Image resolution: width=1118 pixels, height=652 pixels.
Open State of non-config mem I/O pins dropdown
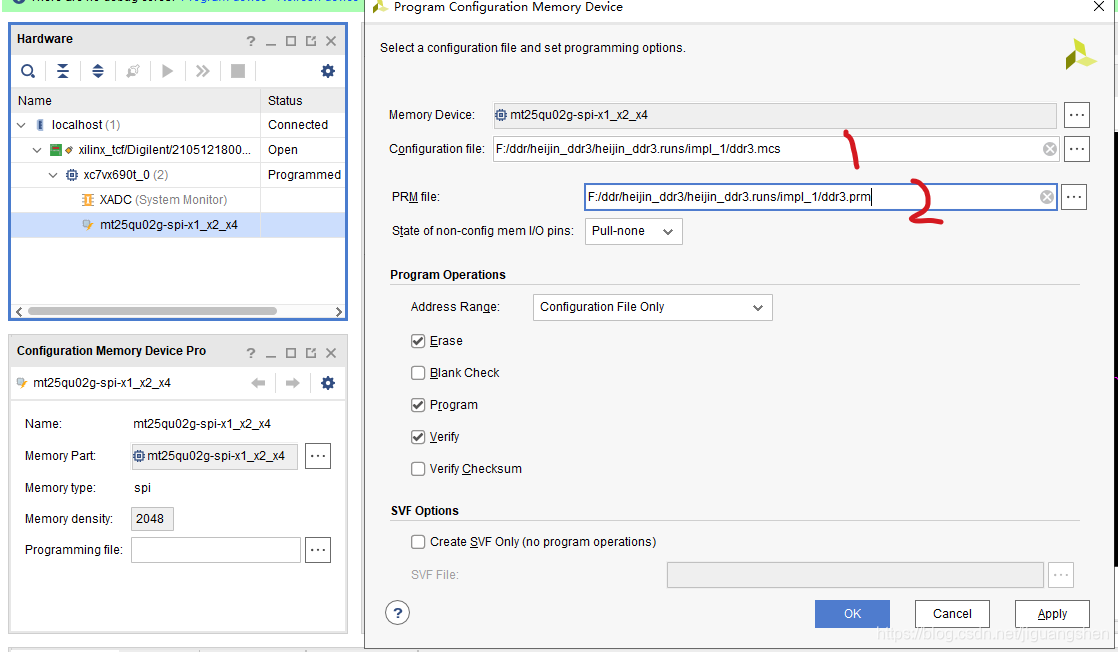coord(633,231)
